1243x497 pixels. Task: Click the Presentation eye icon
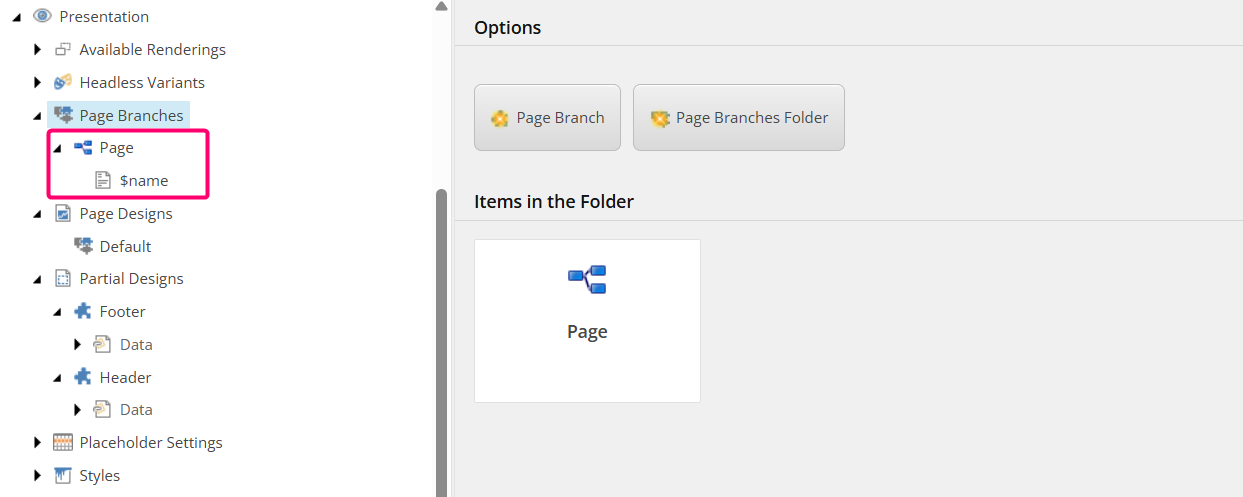(42, 17)
